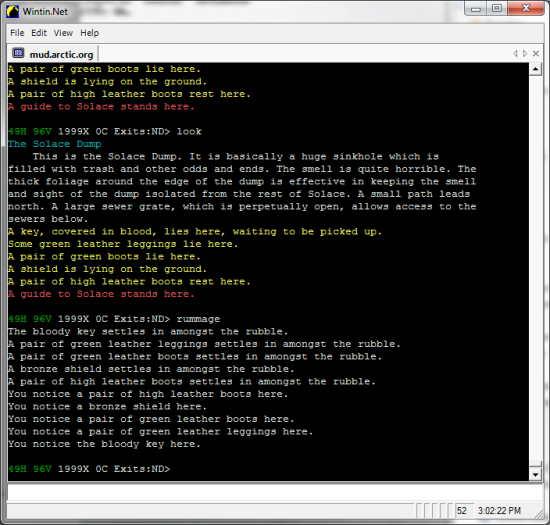
Task: Click the resize grip in status bar corner
Action: tap(538, 514)
